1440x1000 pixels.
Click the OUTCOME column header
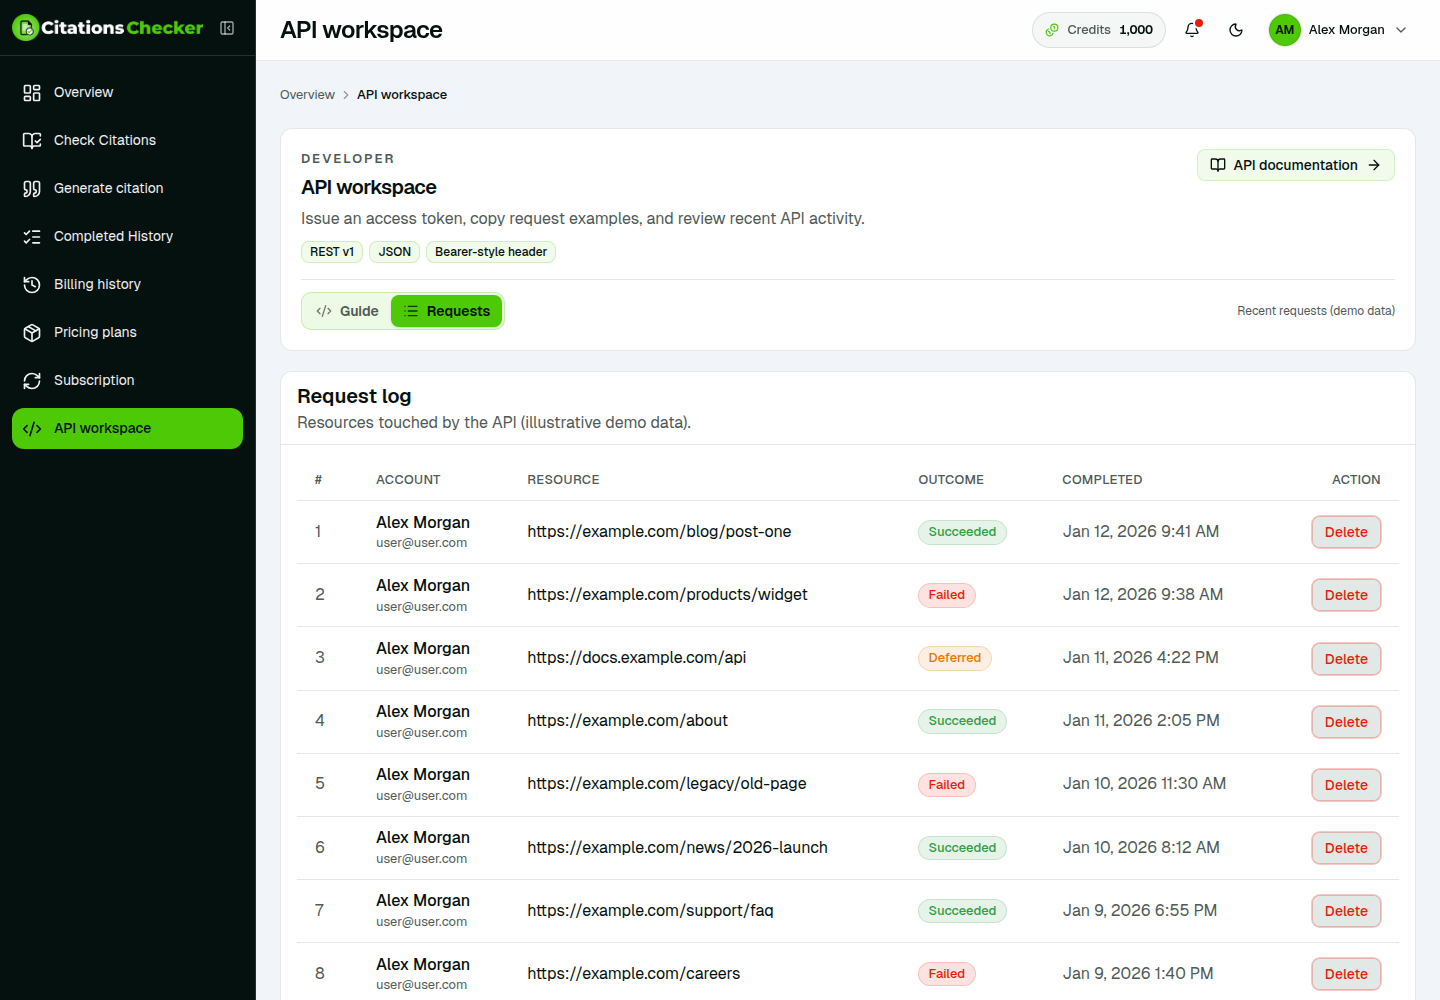point(951,480)
